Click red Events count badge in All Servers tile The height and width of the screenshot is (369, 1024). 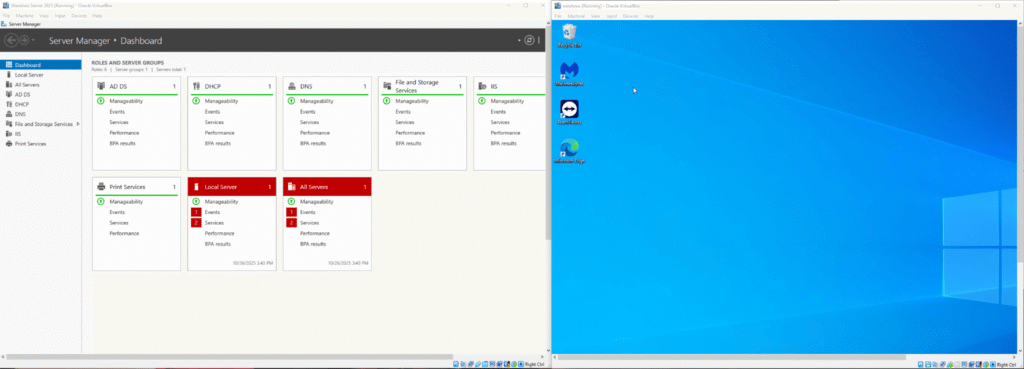(291, 212)
